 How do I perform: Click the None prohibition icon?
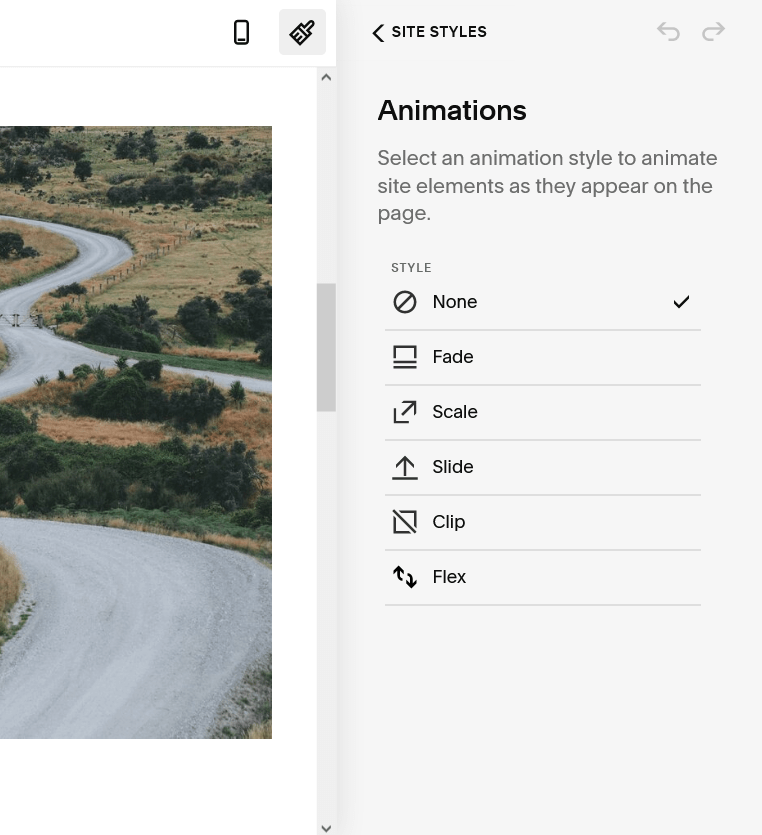[405, 302]
